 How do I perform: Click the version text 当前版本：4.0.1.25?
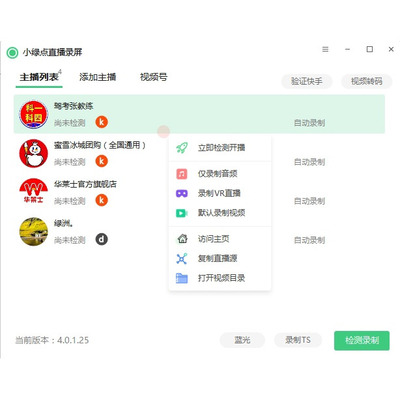[x=52, y=340]
